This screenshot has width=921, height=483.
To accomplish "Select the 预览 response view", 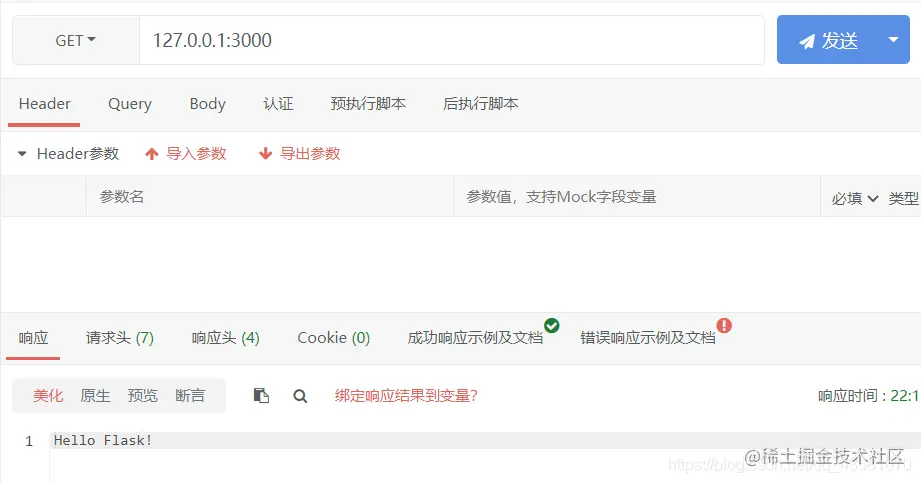I will click(x=143, y=395).
